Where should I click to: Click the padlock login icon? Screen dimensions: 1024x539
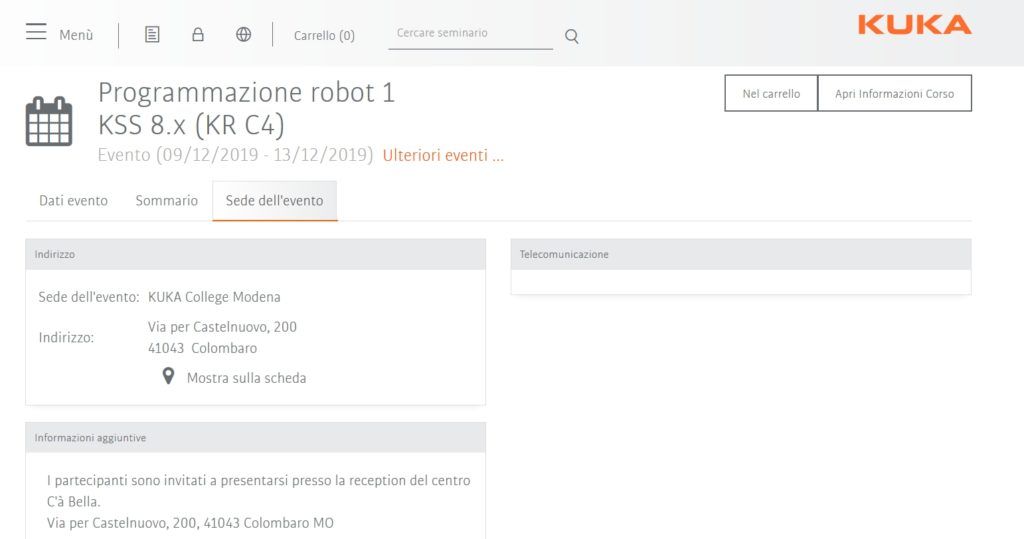tap(198, 34)
